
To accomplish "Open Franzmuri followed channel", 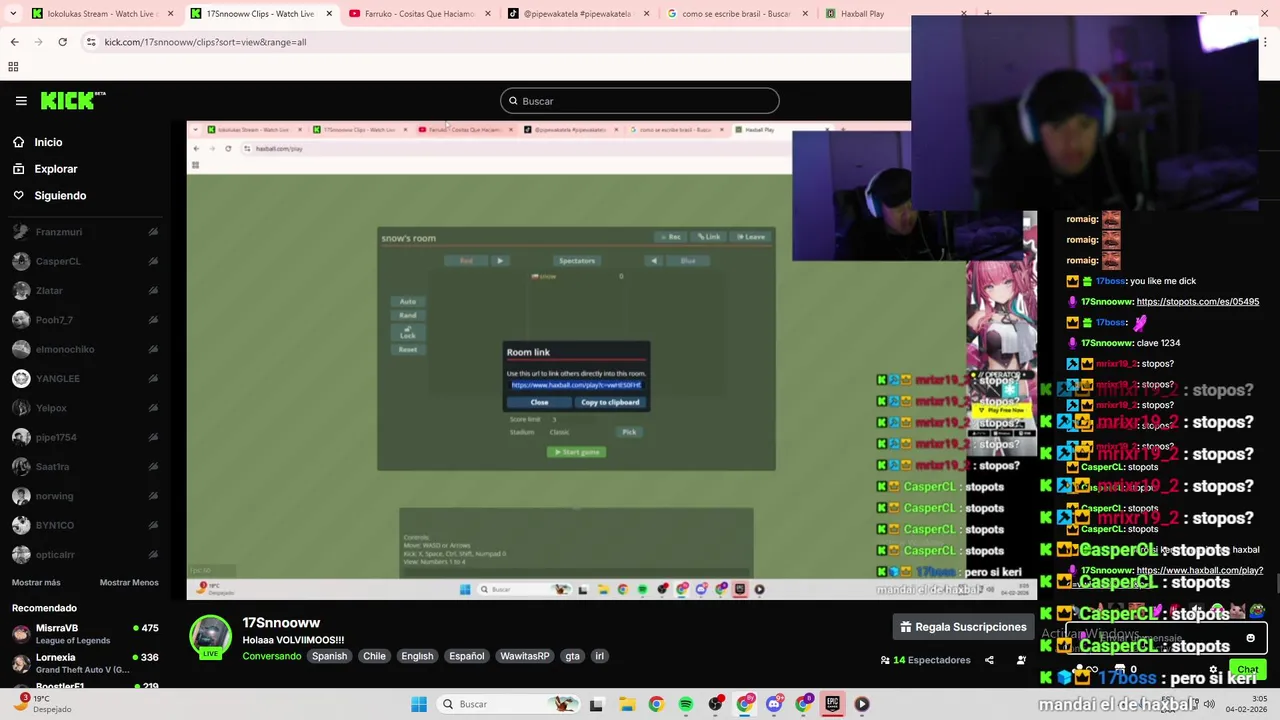I will [x=85, y=232].
